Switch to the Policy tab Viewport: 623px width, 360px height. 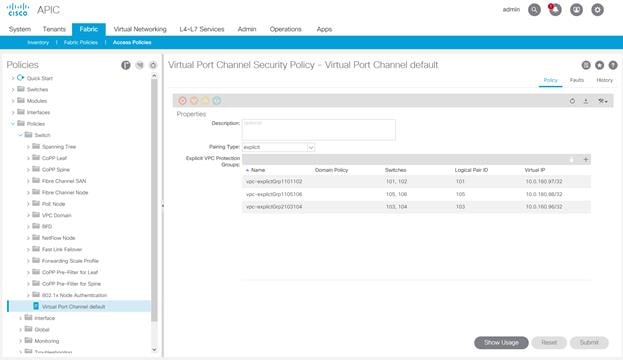pos(550,80)
